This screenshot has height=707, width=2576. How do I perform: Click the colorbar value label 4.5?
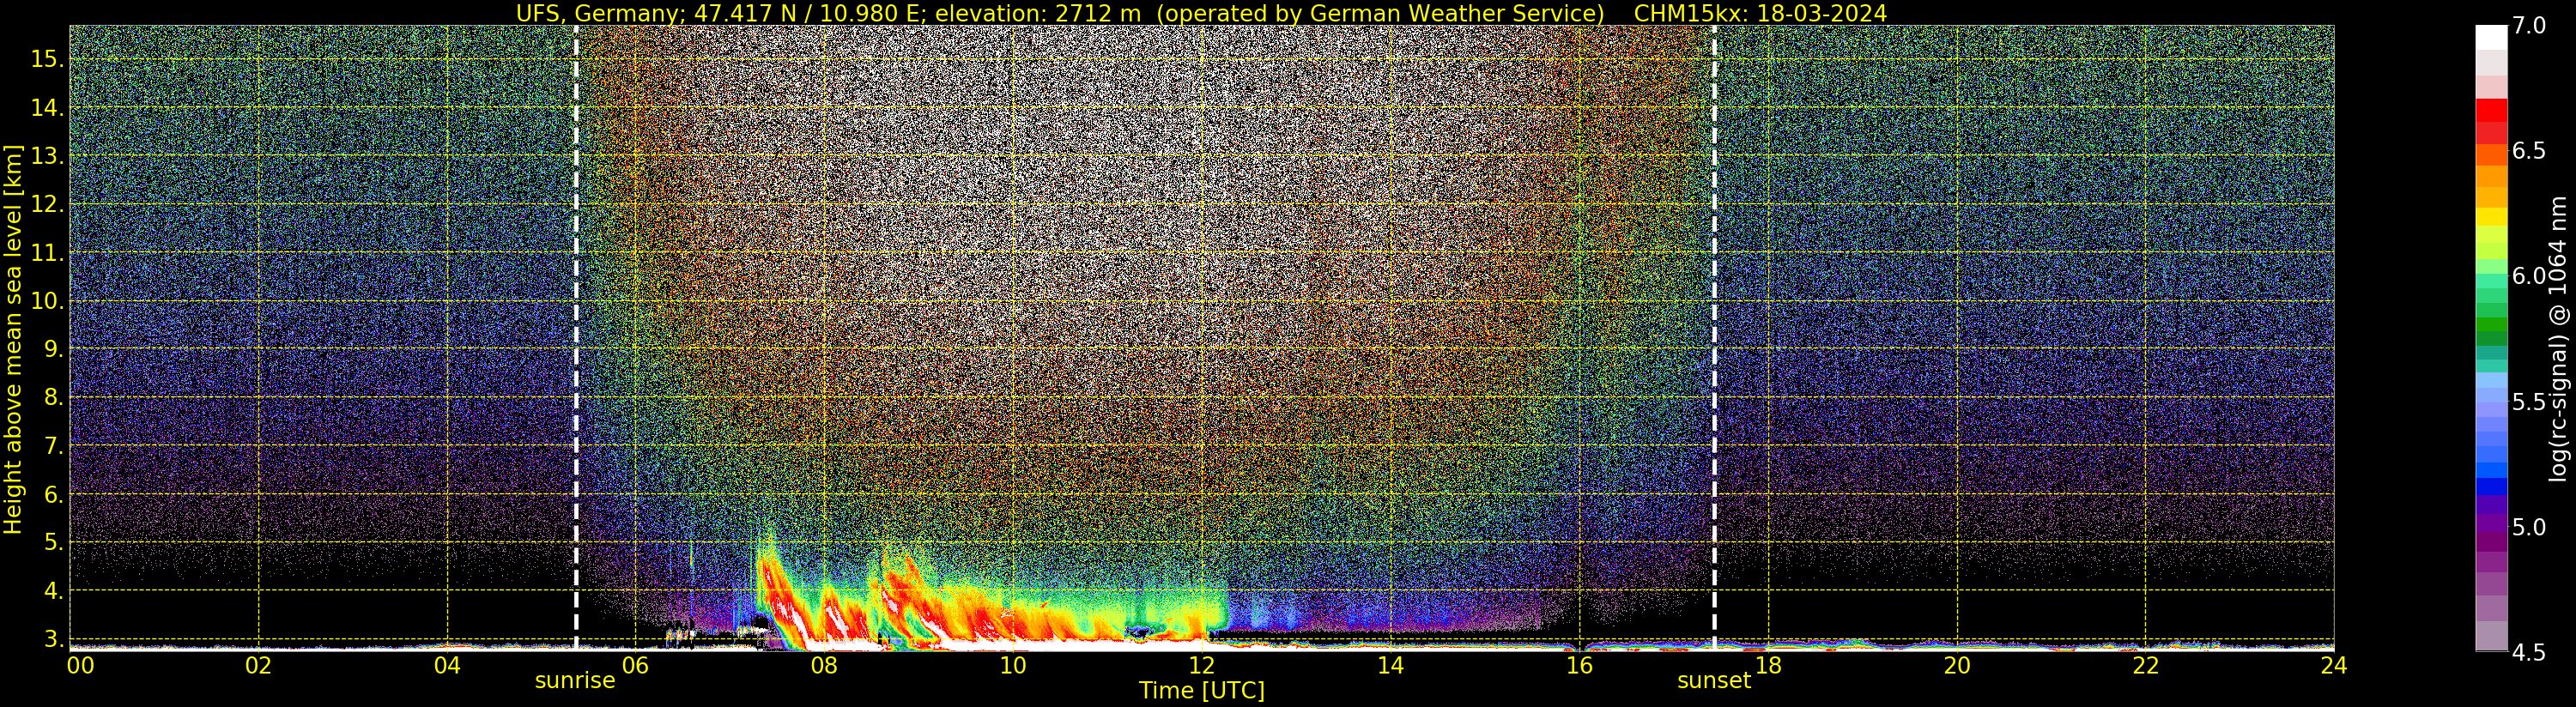pos(2529,652)
